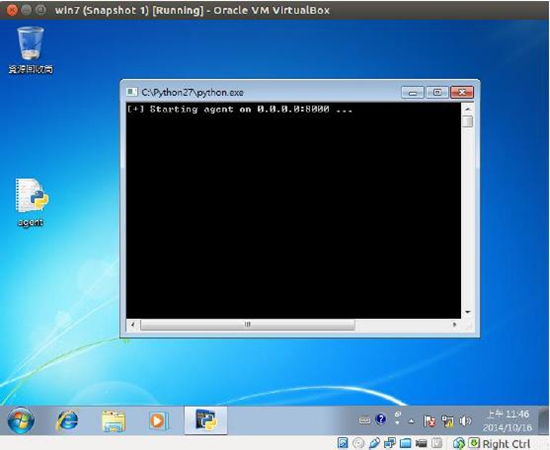
Task: Click console scrollbar down arrow
Action: tap(468, 312)
